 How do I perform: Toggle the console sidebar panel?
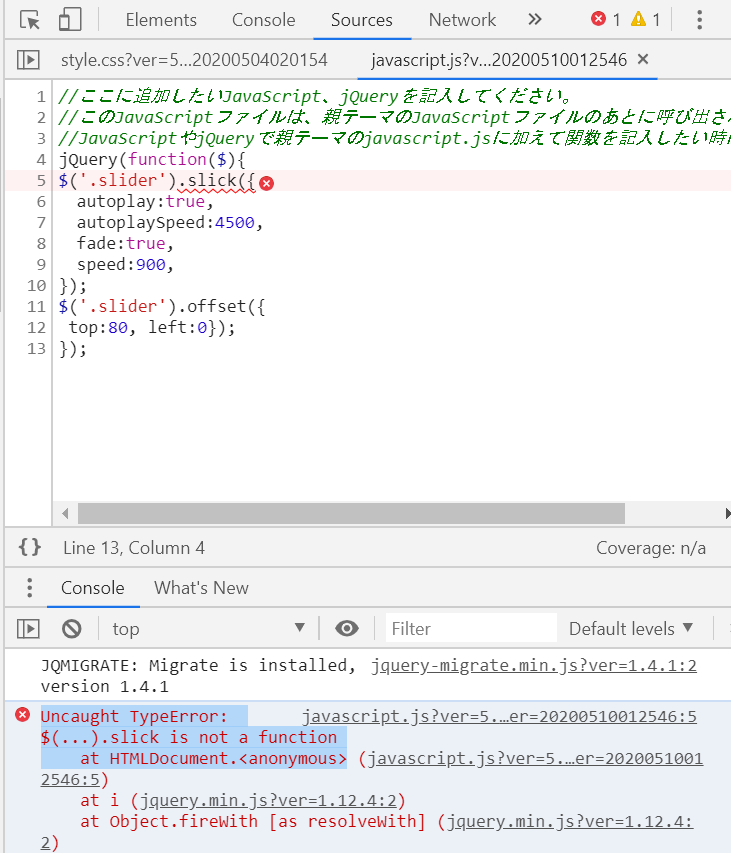click(x=28, y=628)
